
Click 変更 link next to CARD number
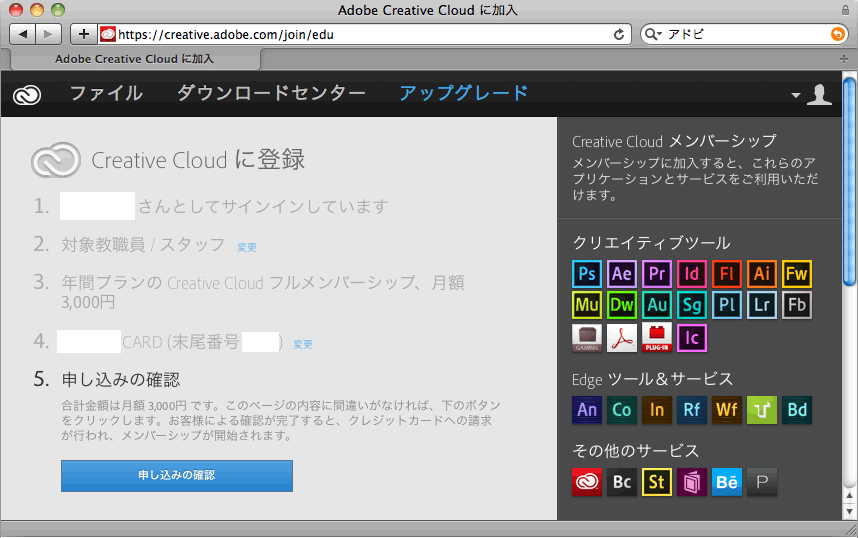tap(303, 344)
